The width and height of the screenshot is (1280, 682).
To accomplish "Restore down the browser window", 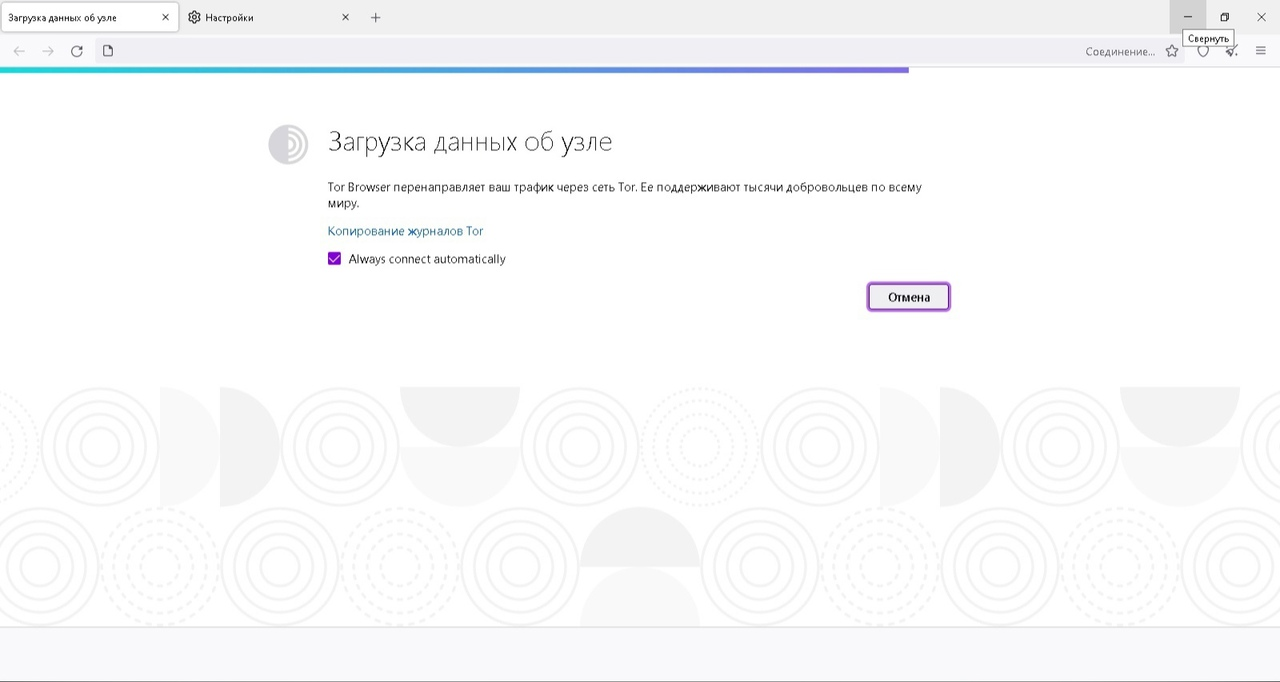I will (1224, 17).
